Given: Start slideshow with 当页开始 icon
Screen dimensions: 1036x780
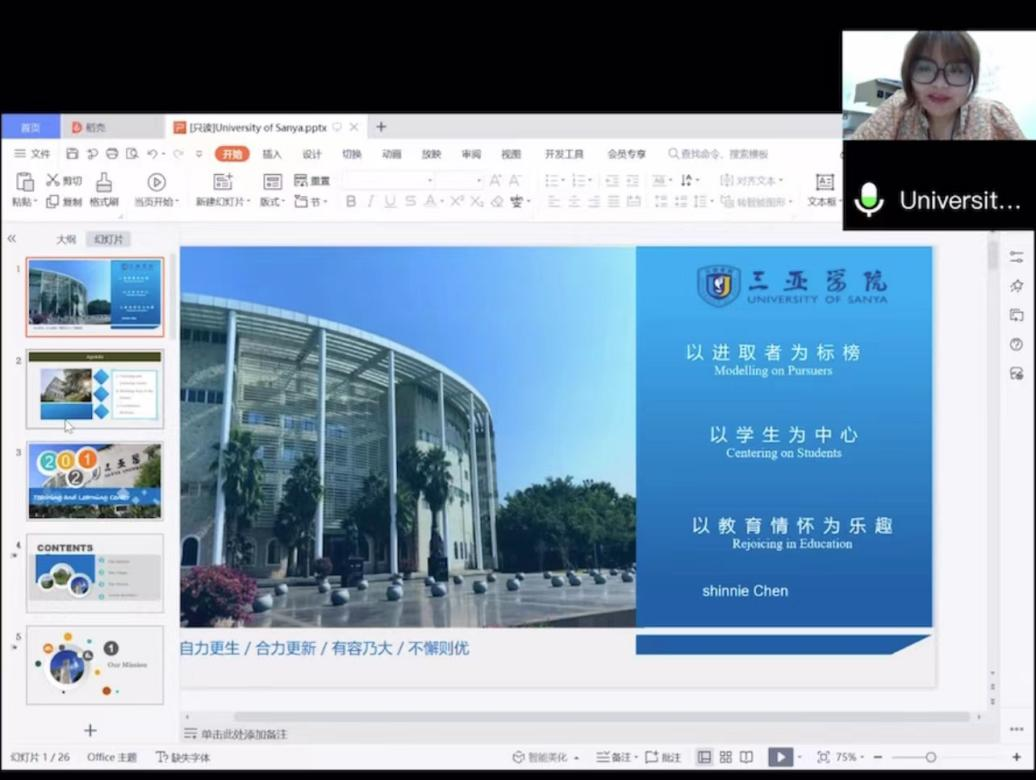Looking at the screenshot, I should (156, 182).
